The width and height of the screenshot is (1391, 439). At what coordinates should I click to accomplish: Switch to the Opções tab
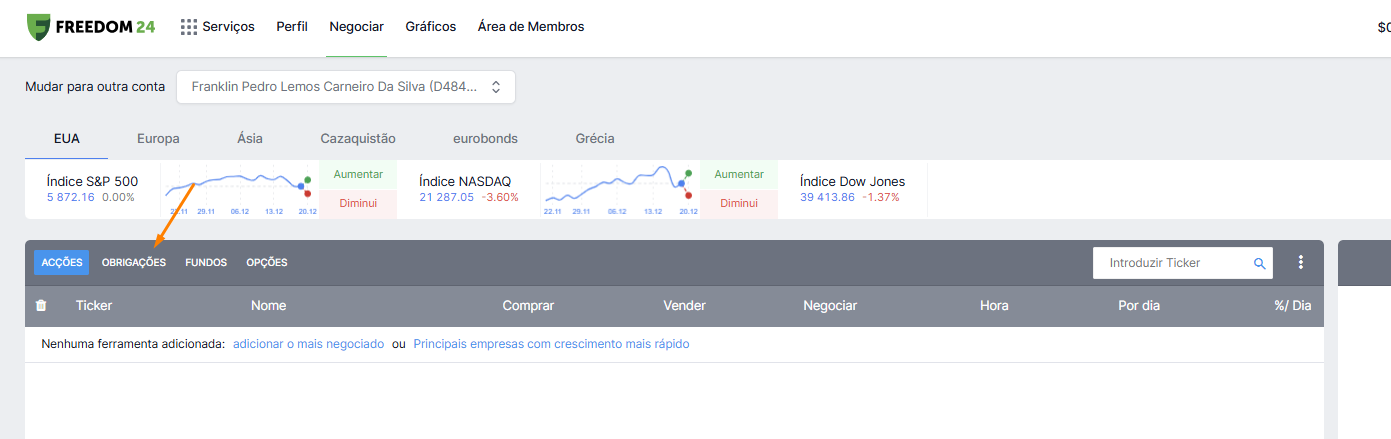pyautogui.click(x=267, y=262)
